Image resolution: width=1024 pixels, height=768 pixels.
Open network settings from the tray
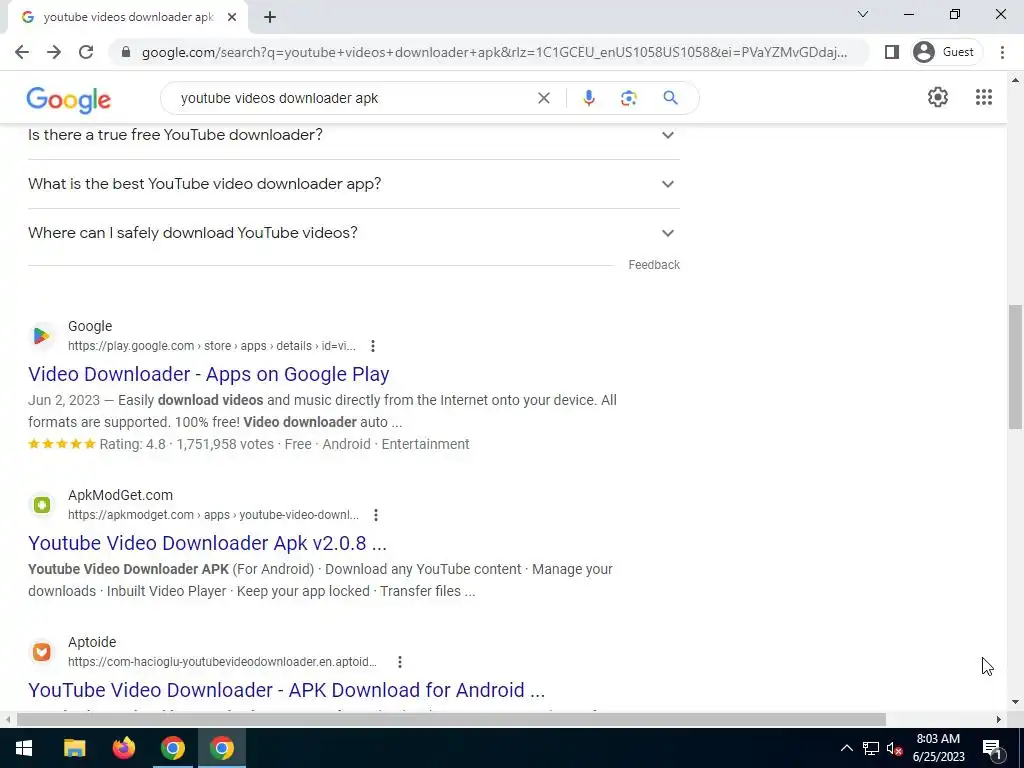[x=871, y=748]
